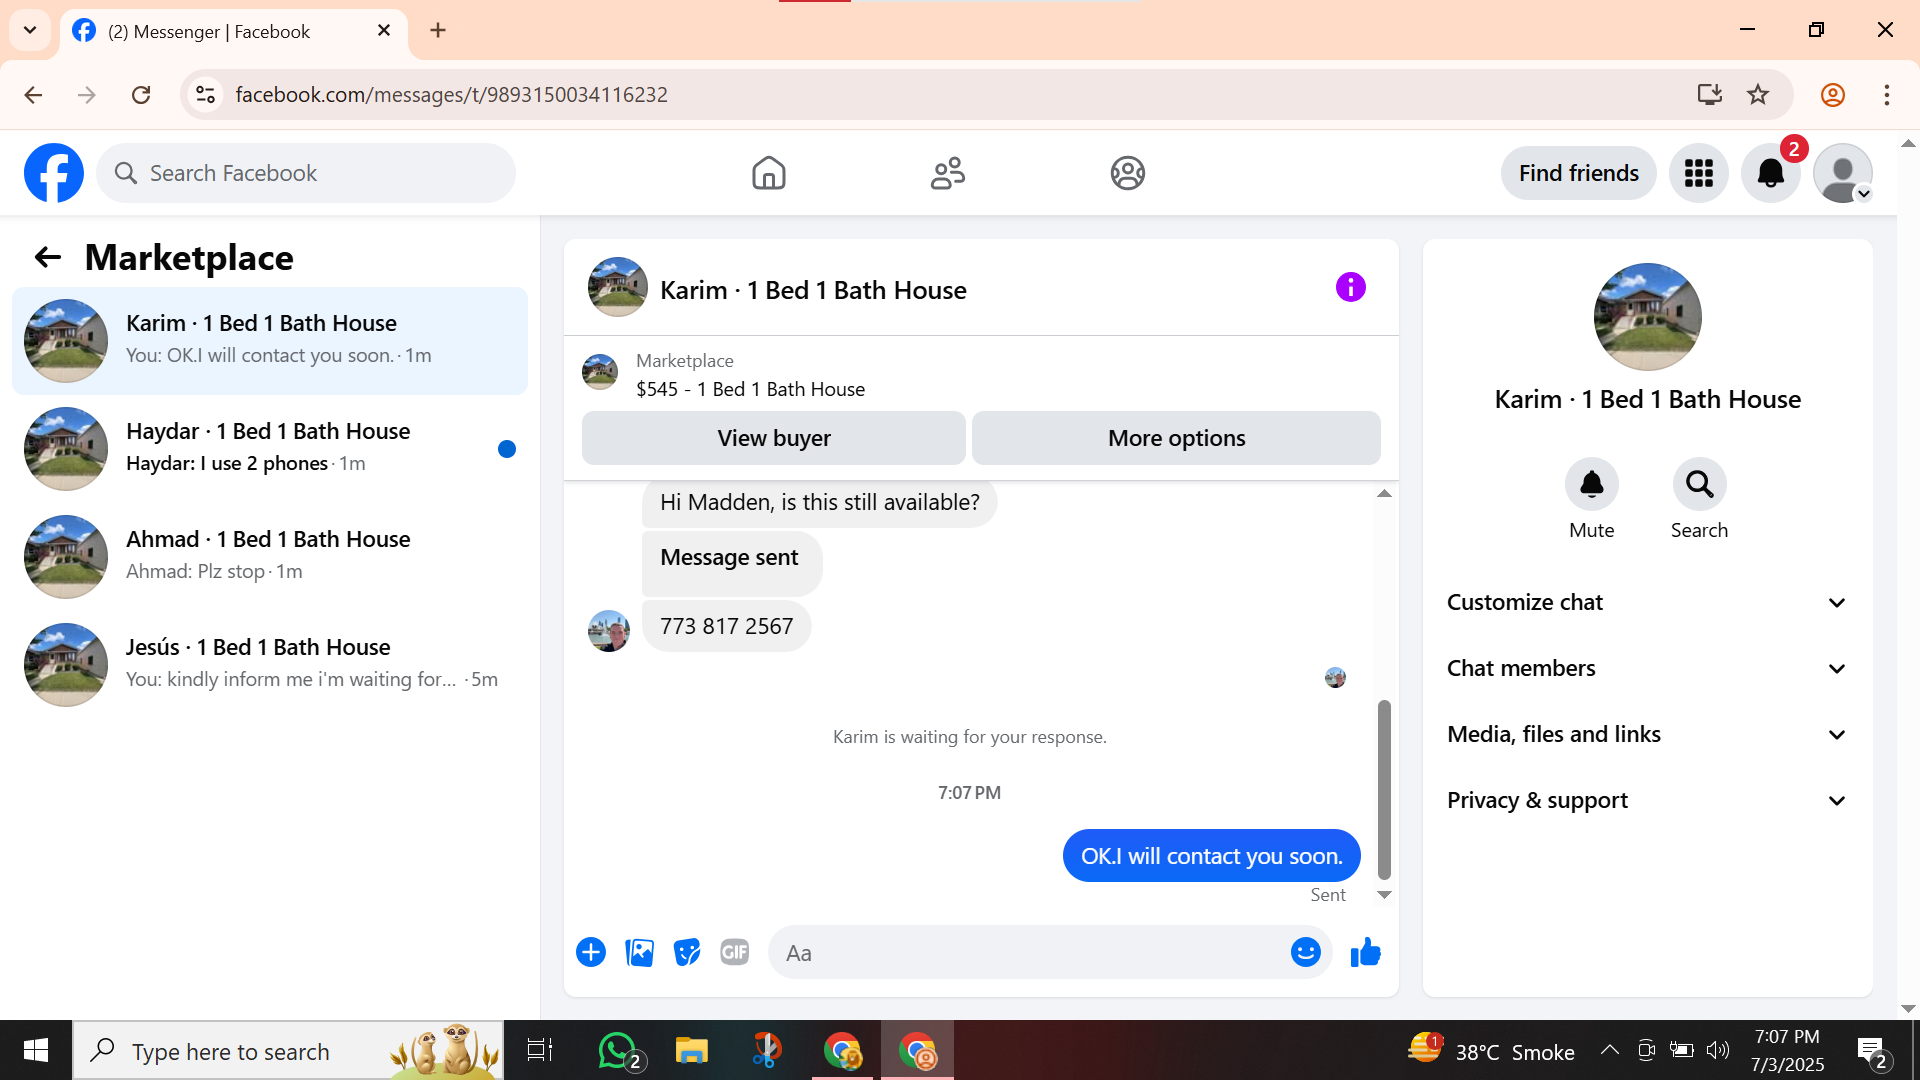The image size is (1920, 1080).
Task: Open more actions plus icon
Action: (591, 952)
